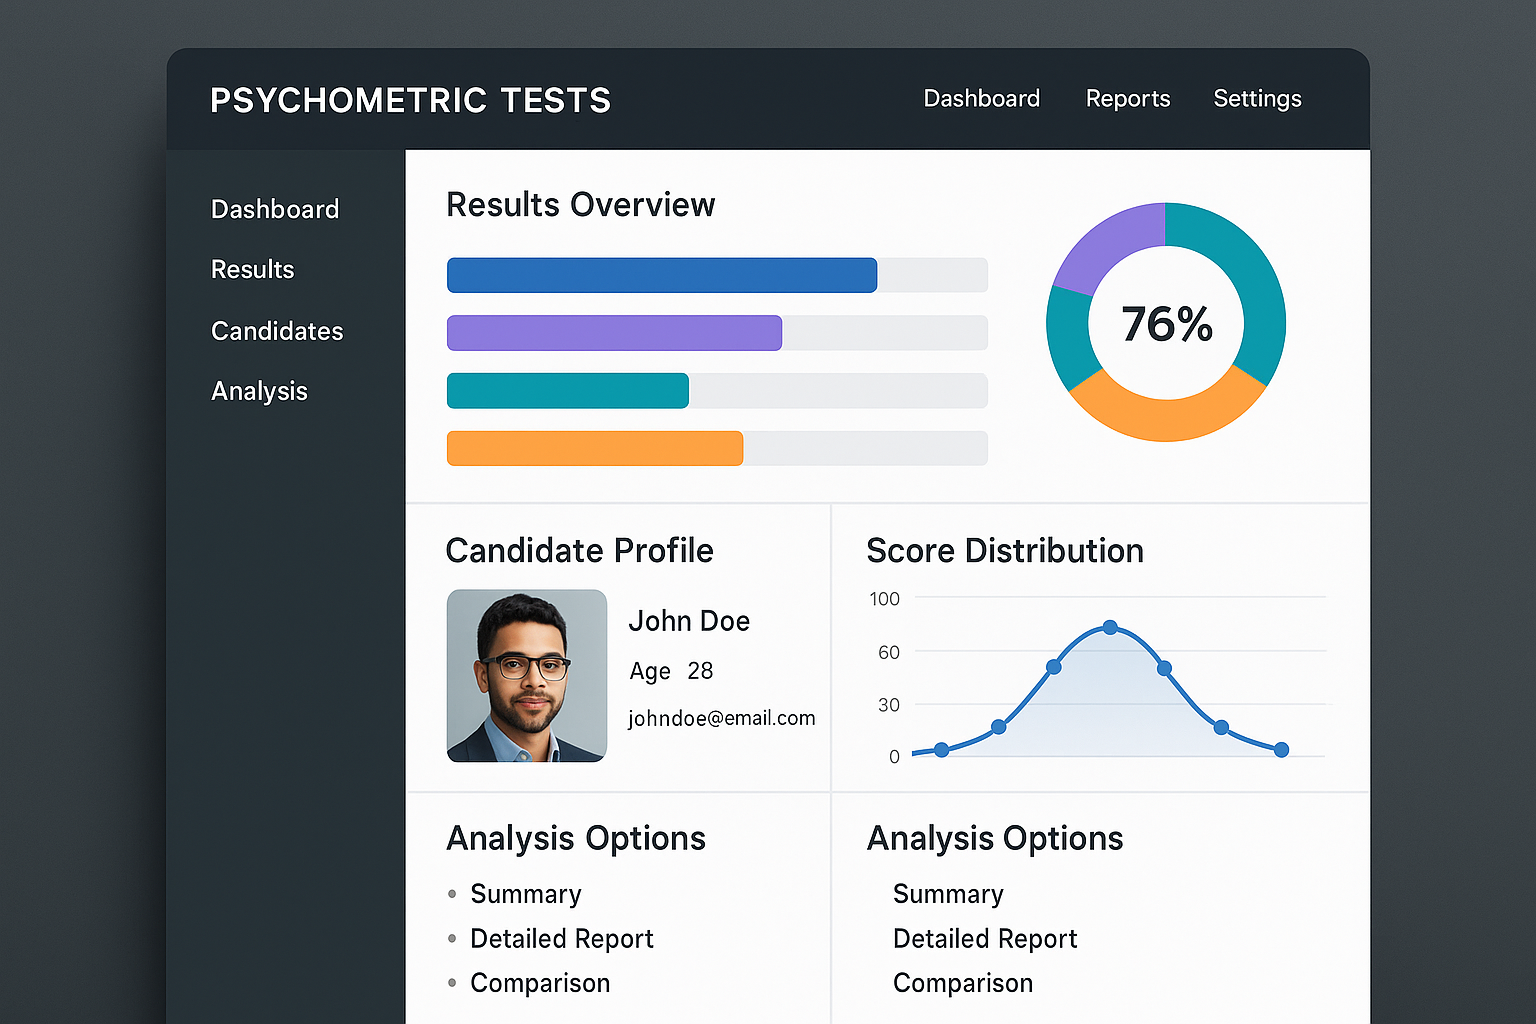Open the Dashboard item in the sidebar
This screenshot has width=1536, height=1024.
pos(274,209)
